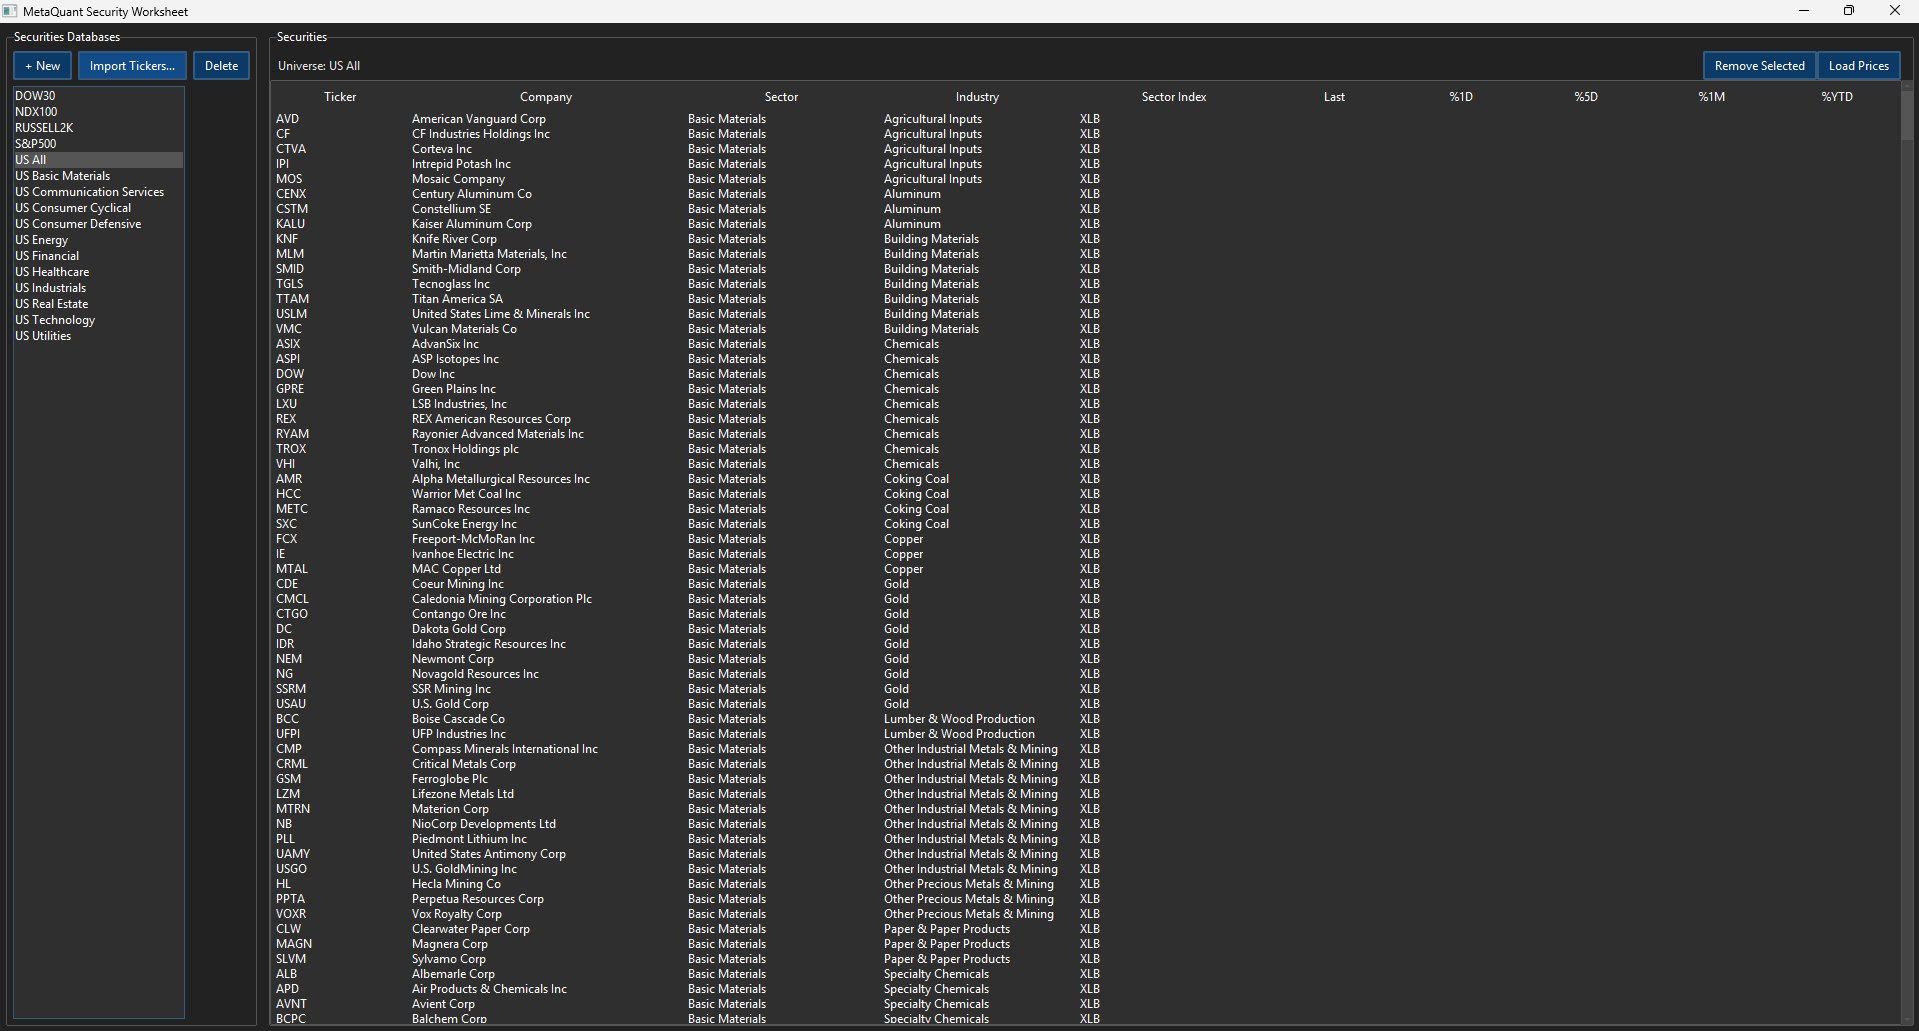The image size is (1919, 1031).
Task: Click Mosaic Company in the table
Action: click(x=458, y=179)
